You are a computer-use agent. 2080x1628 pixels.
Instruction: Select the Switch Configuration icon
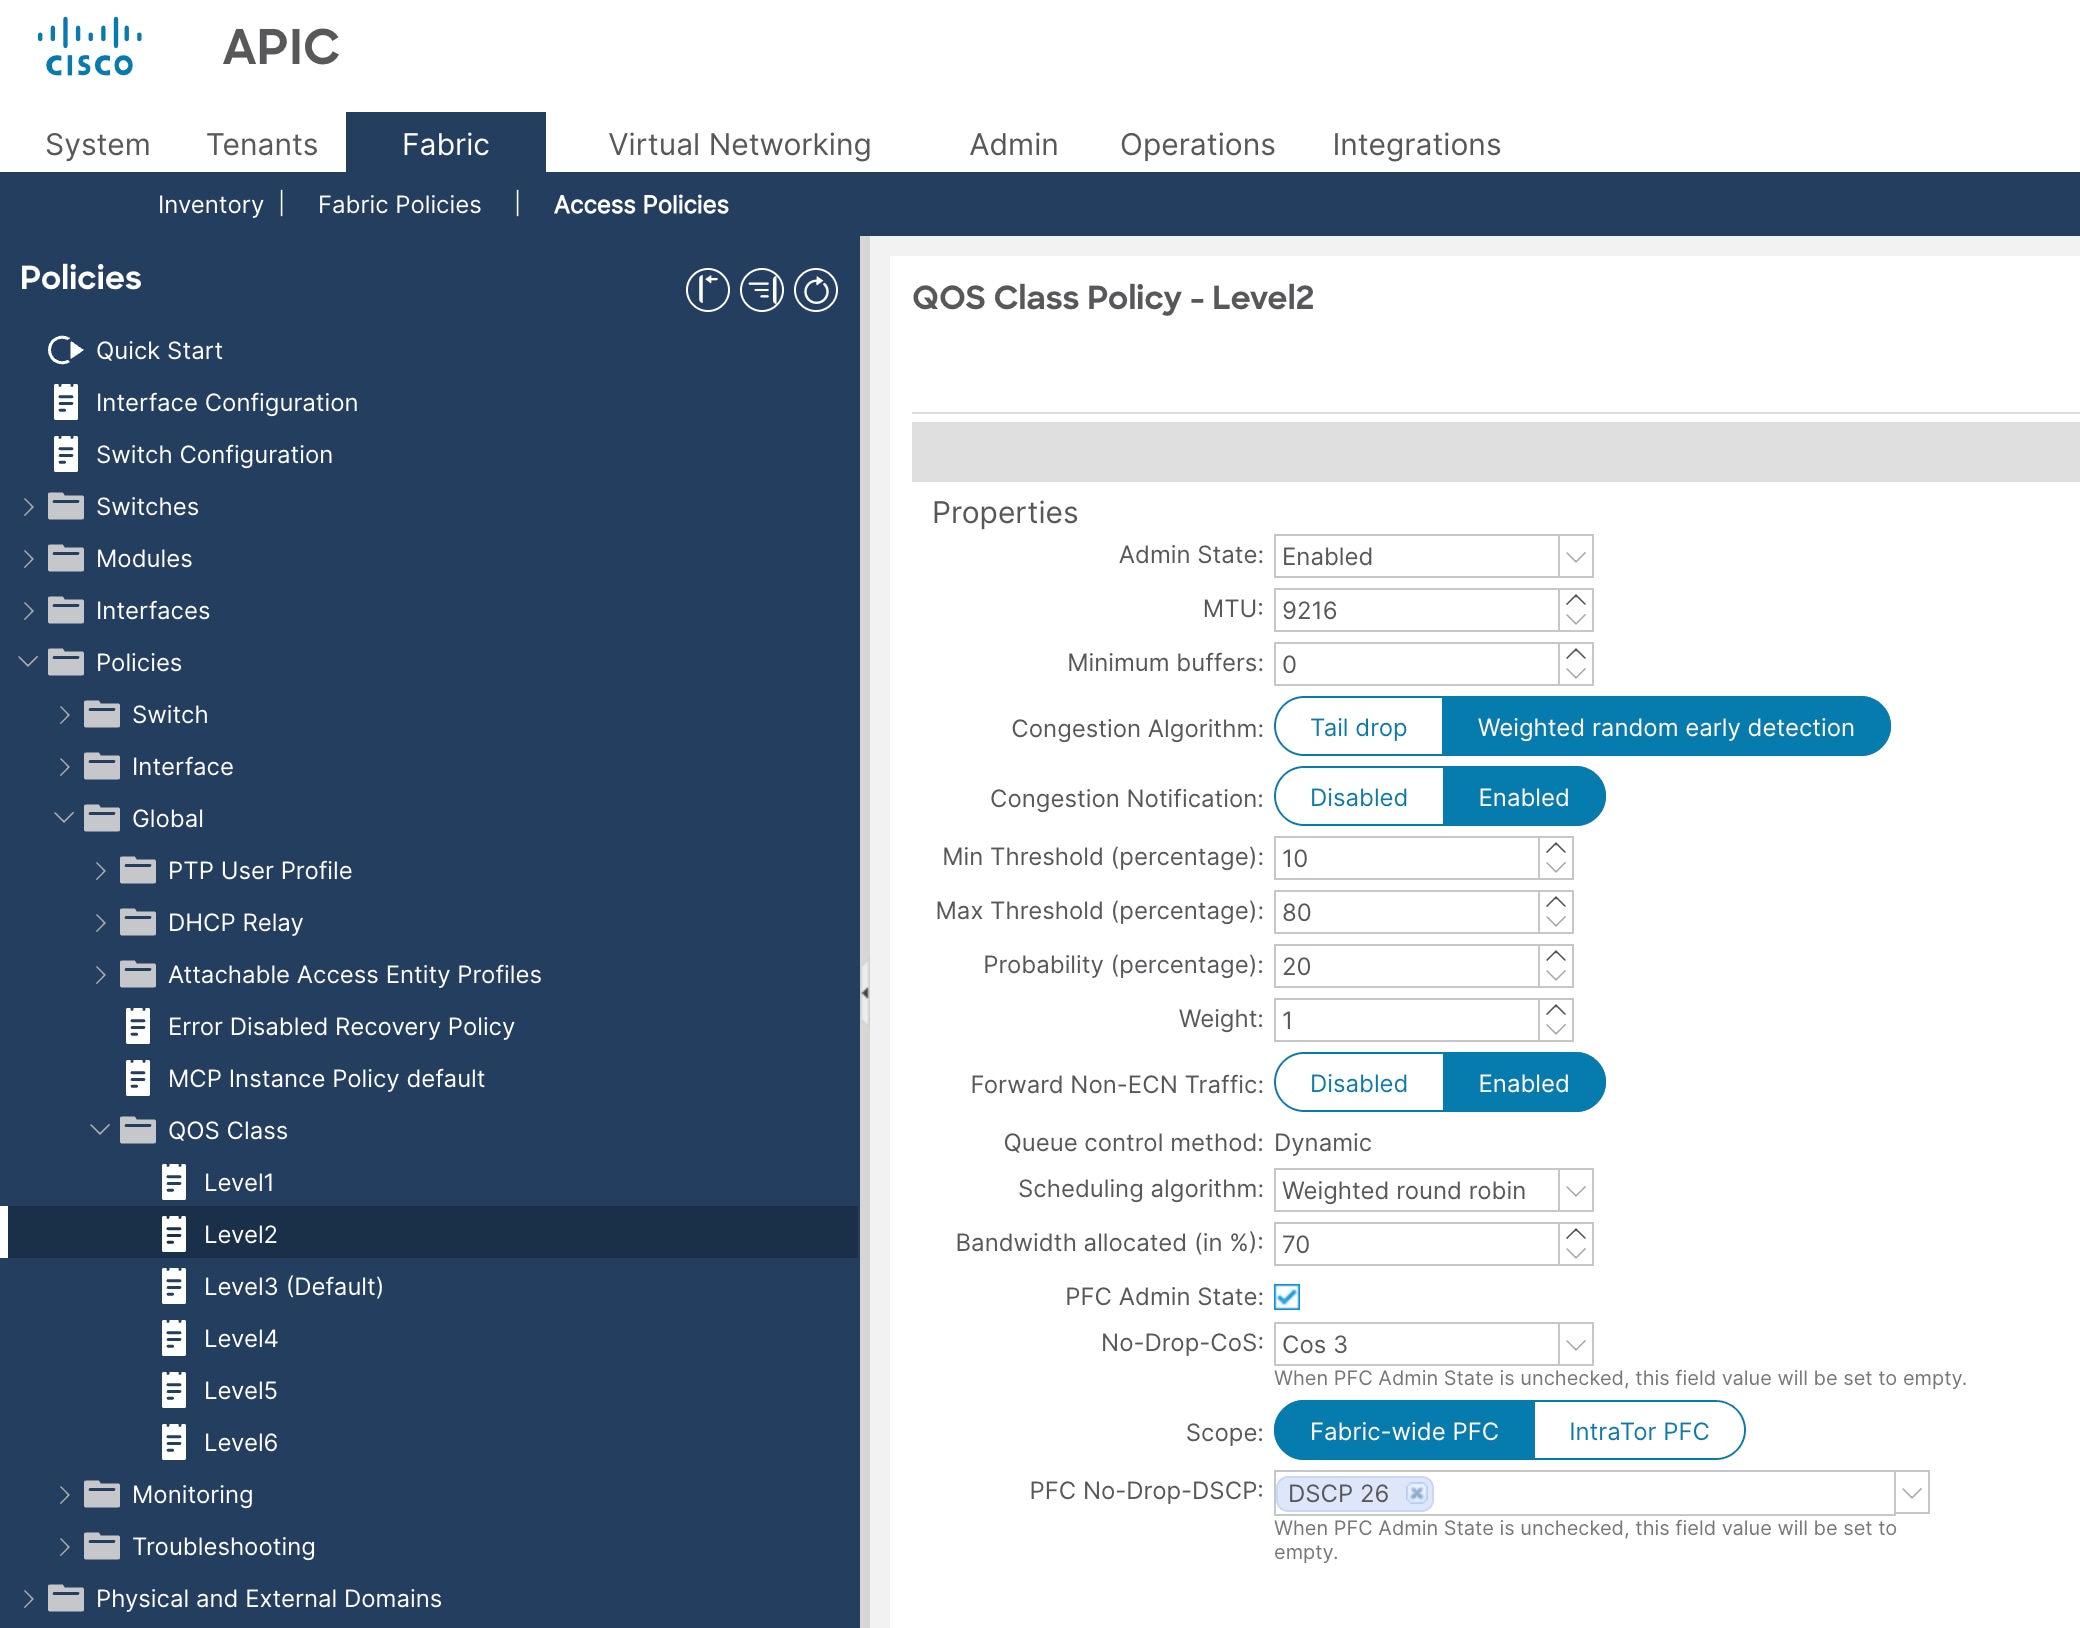click(x=66, y=454)
